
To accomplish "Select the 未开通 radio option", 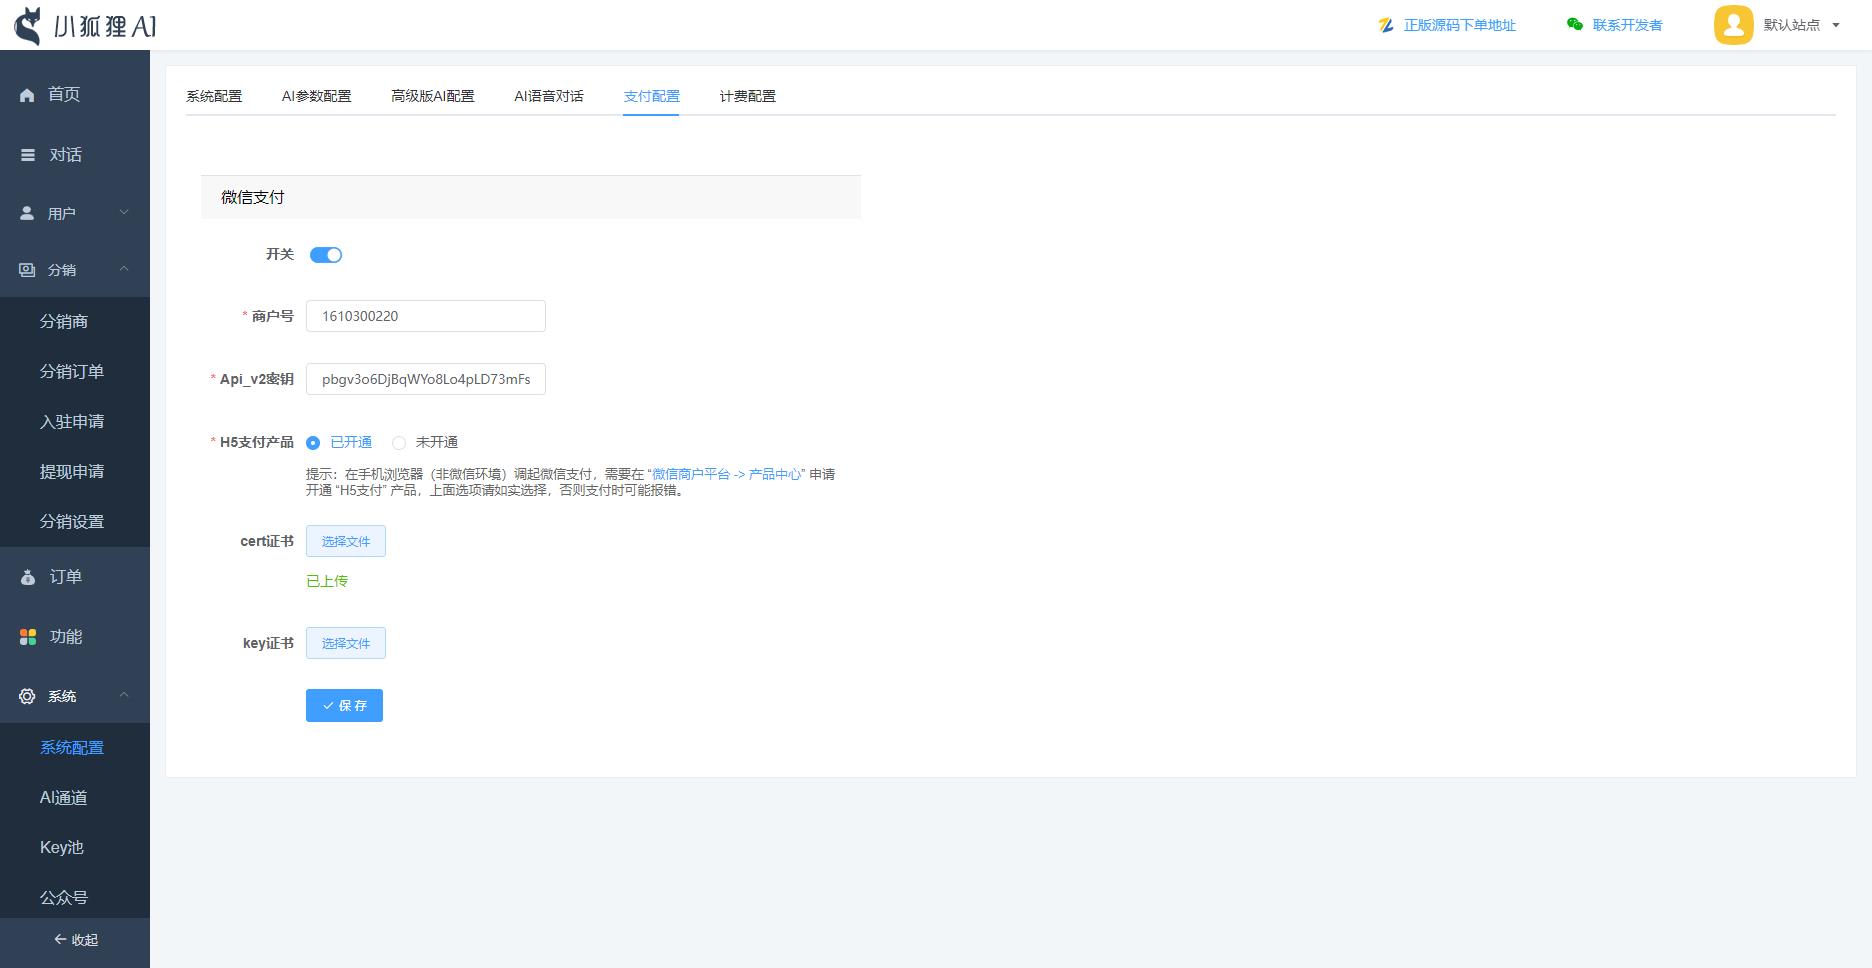I will tap(399, 442).
